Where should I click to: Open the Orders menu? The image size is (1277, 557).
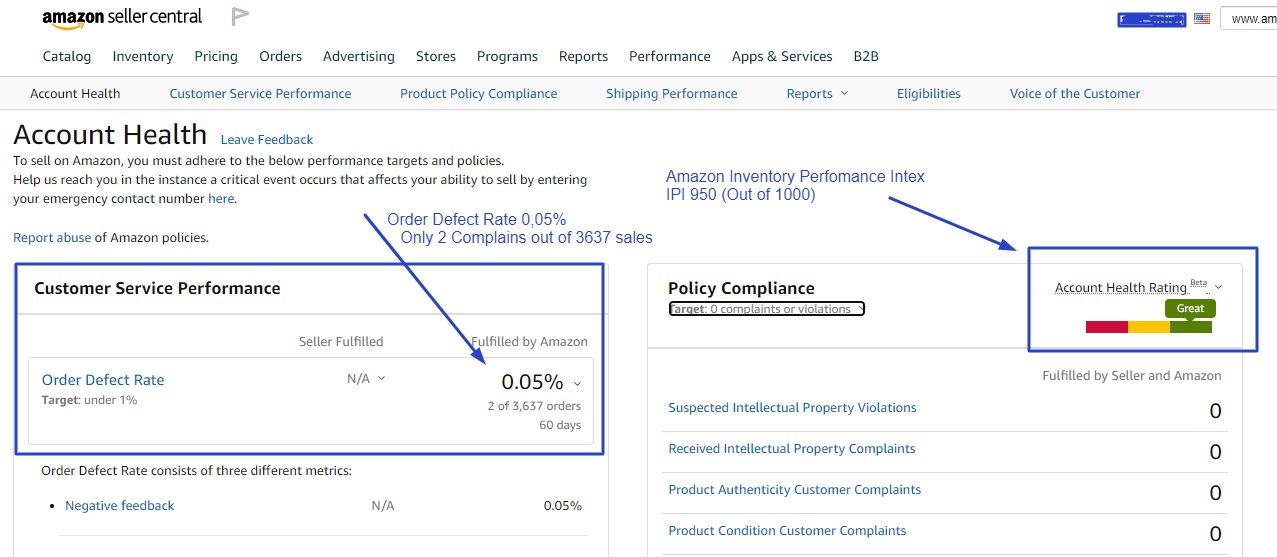(x=280, y=56)
